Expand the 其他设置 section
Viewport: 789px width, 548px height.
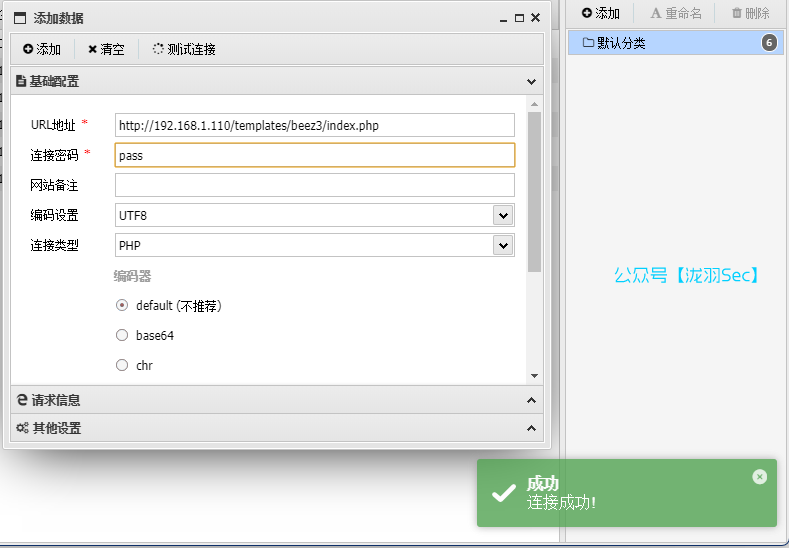(532, 428)
